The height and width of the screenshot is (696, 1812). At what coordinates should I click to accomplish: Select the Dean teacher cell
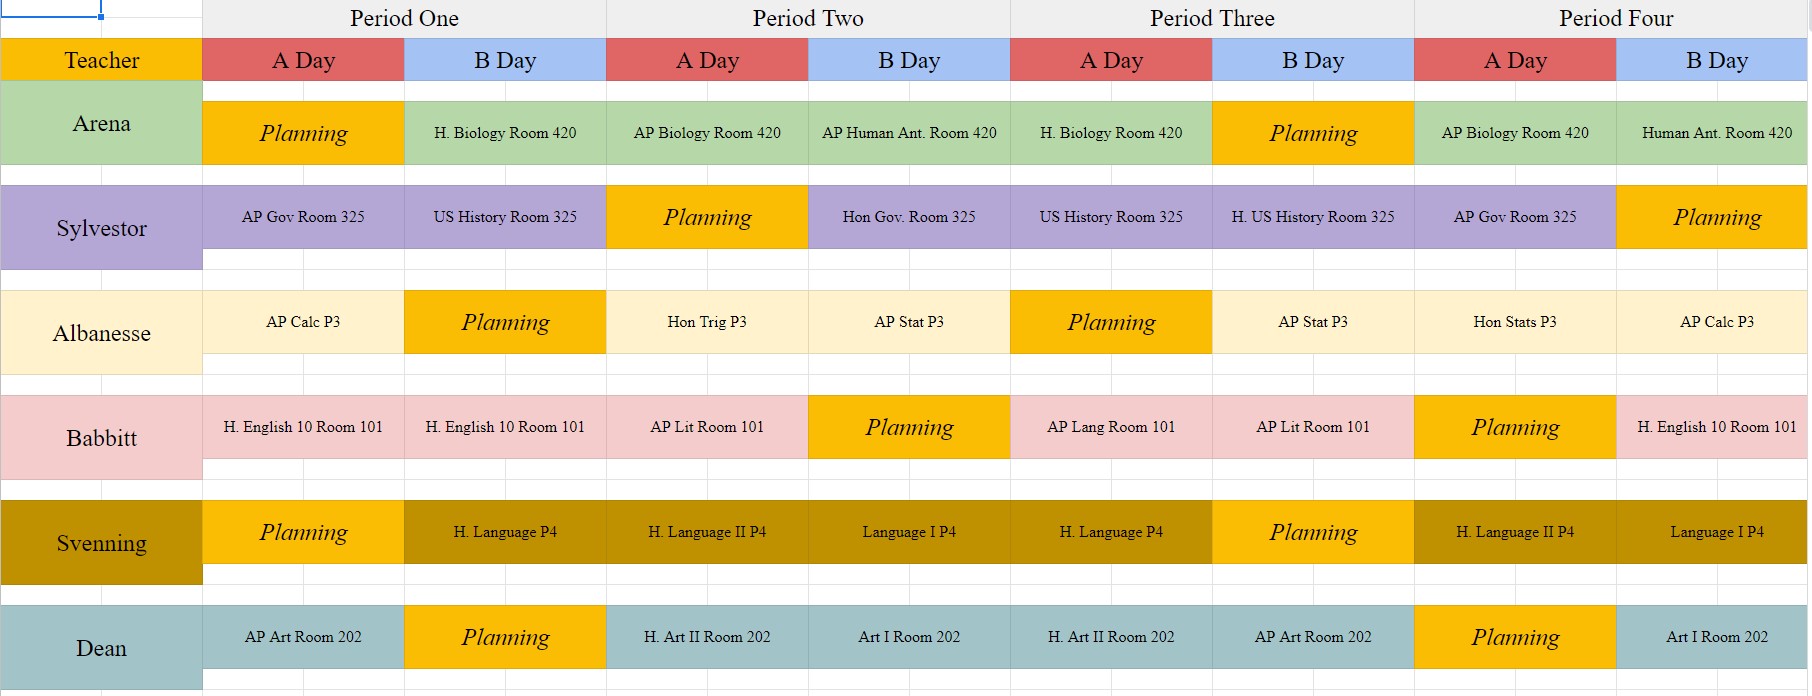point(101,648)
